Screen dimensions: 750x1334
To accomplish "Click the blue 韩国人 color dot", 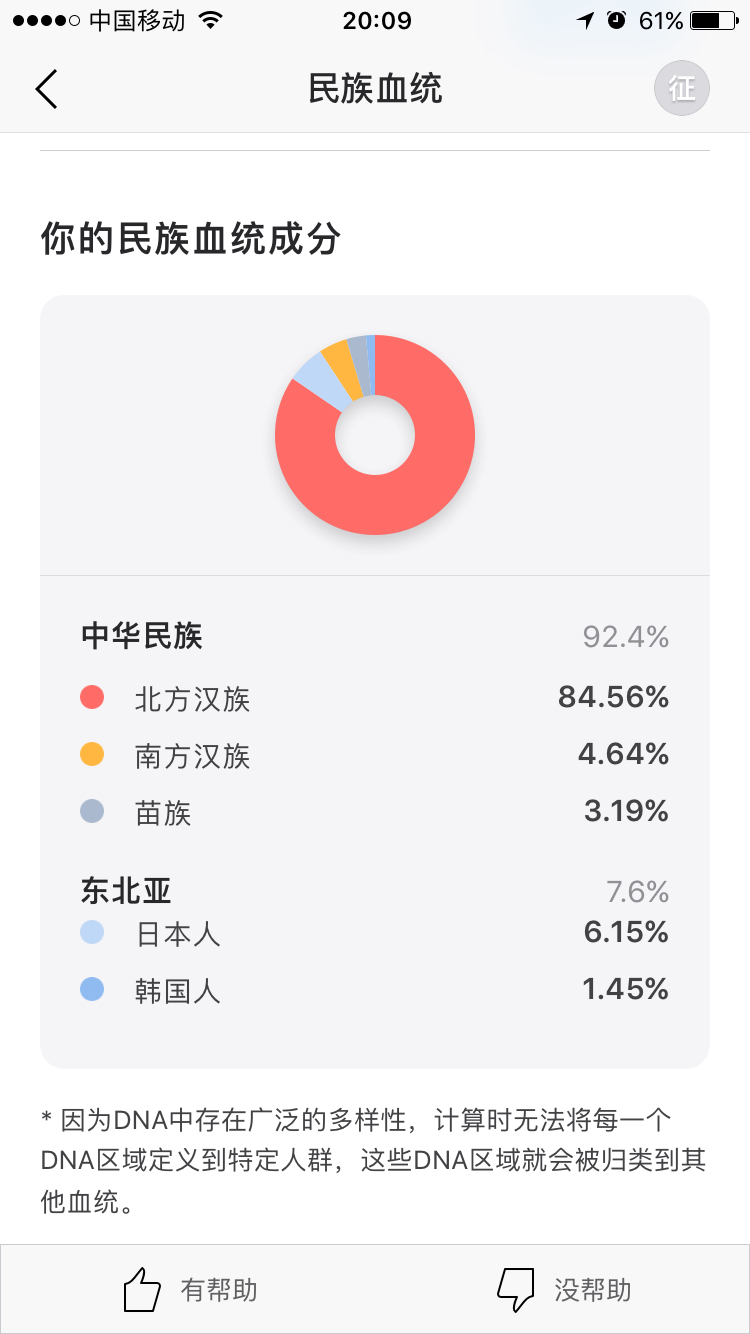I will pyautogui.click(x=92, y=990).
